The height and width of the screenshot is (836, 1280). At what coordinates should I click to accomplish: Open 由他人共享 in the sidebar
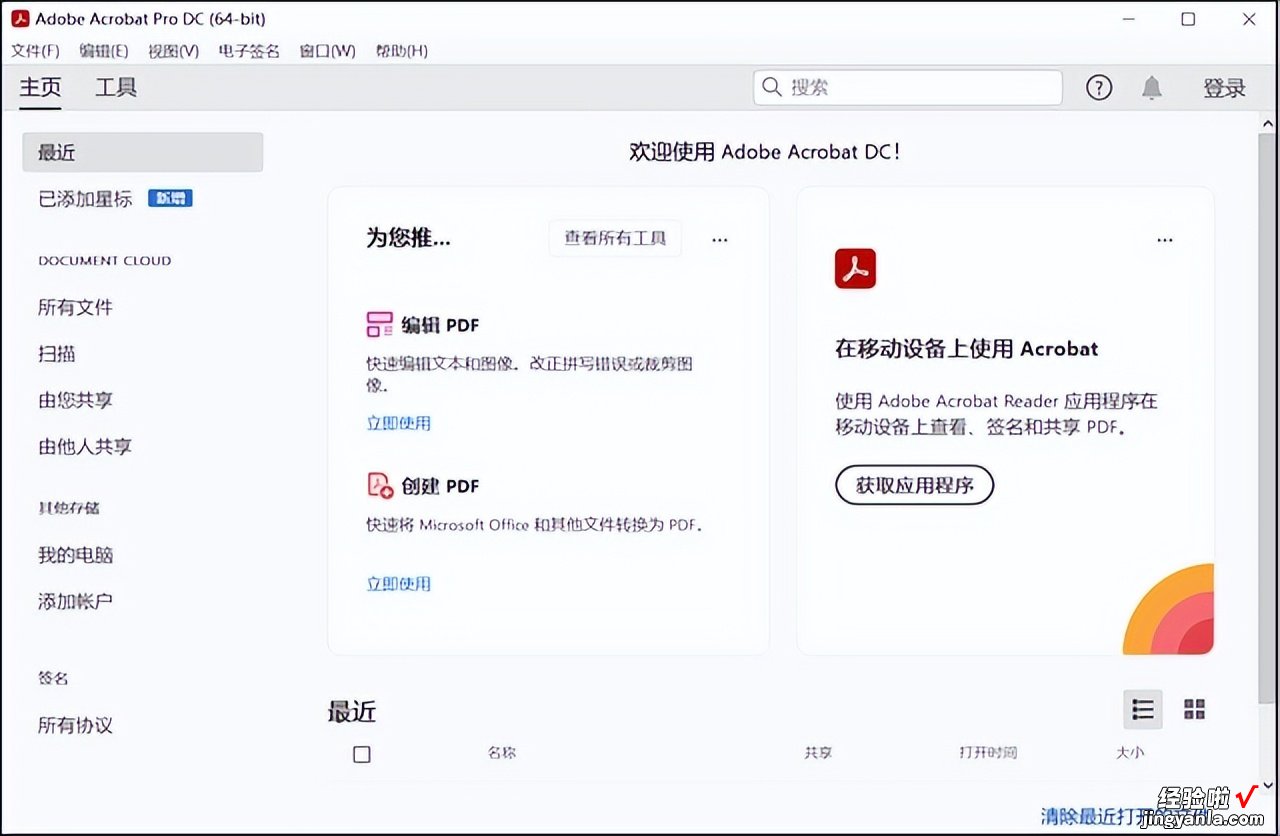tap(85, 447)
